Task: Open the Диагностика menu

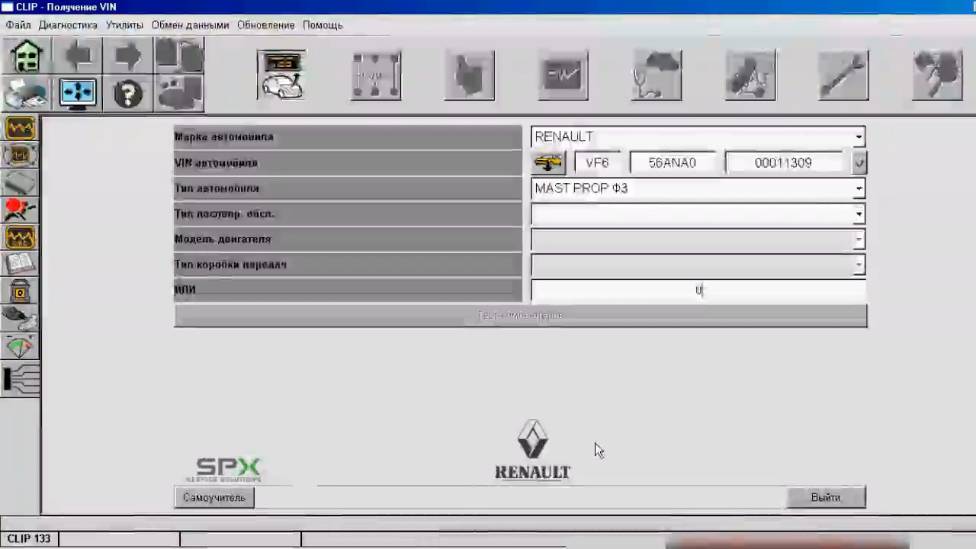Action: (68, 26)
